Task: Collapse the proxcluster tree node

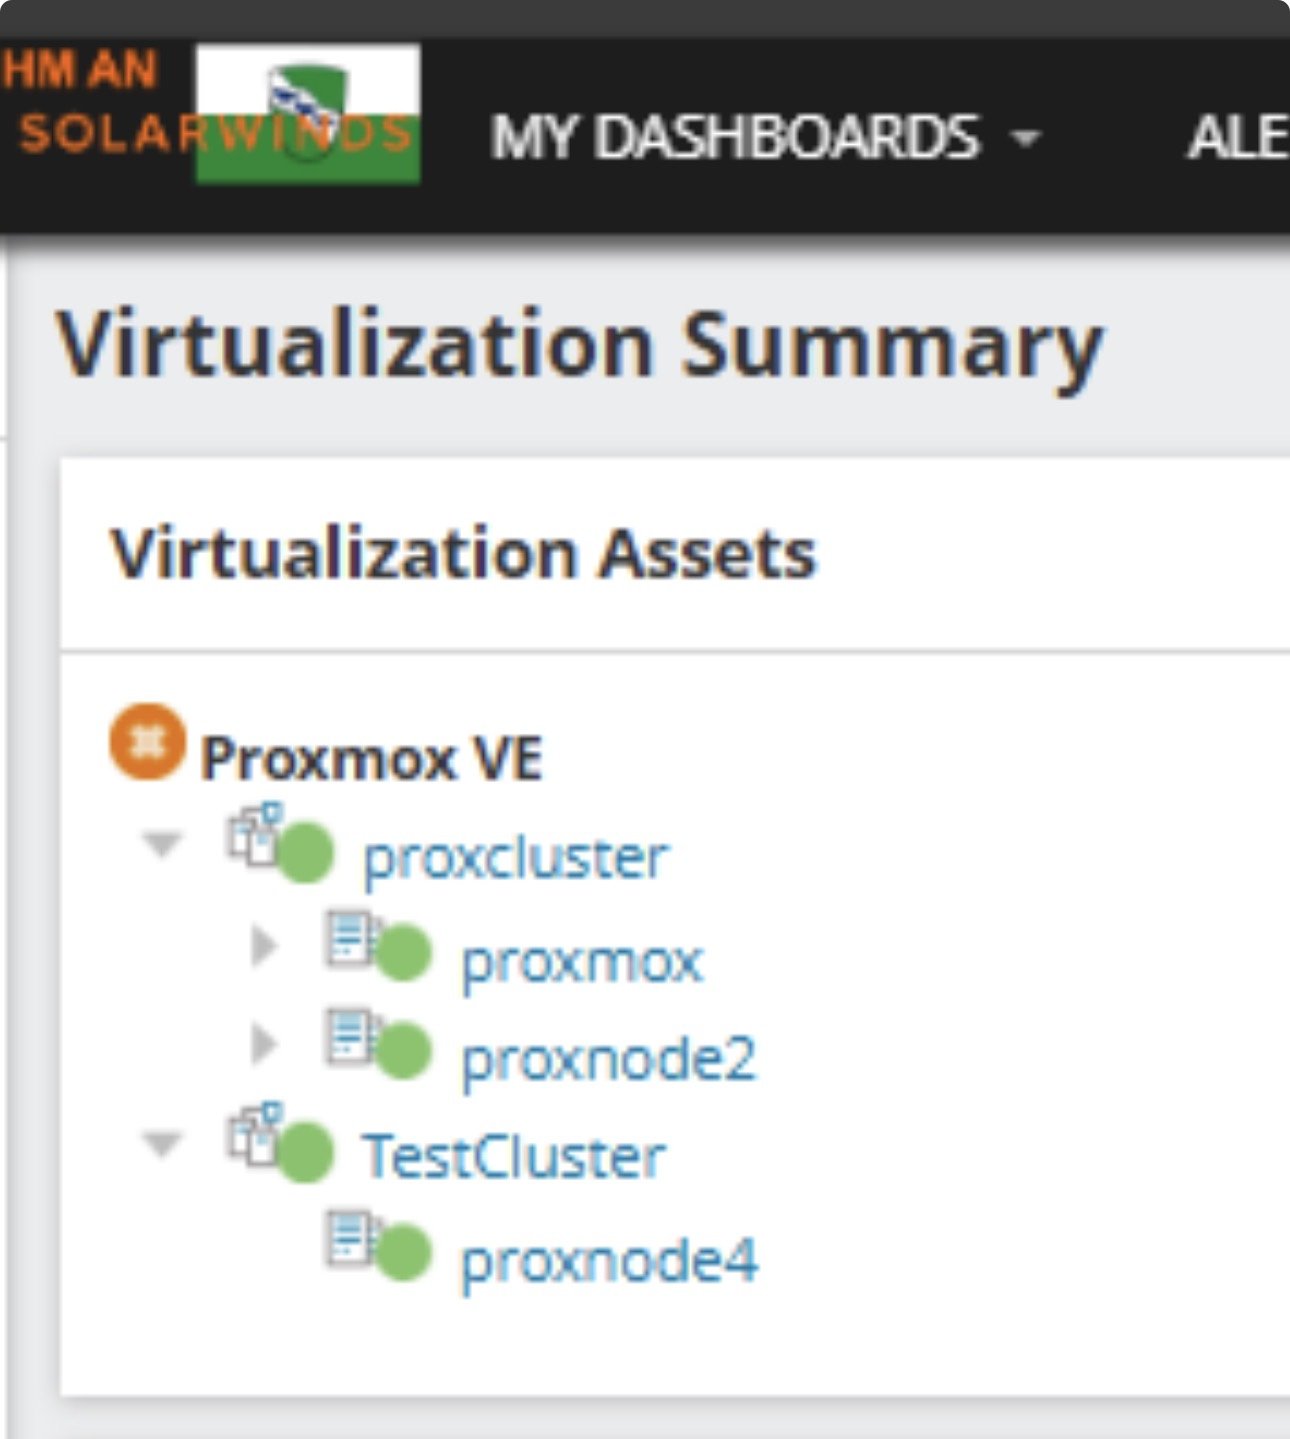Action: pos(162,845)
